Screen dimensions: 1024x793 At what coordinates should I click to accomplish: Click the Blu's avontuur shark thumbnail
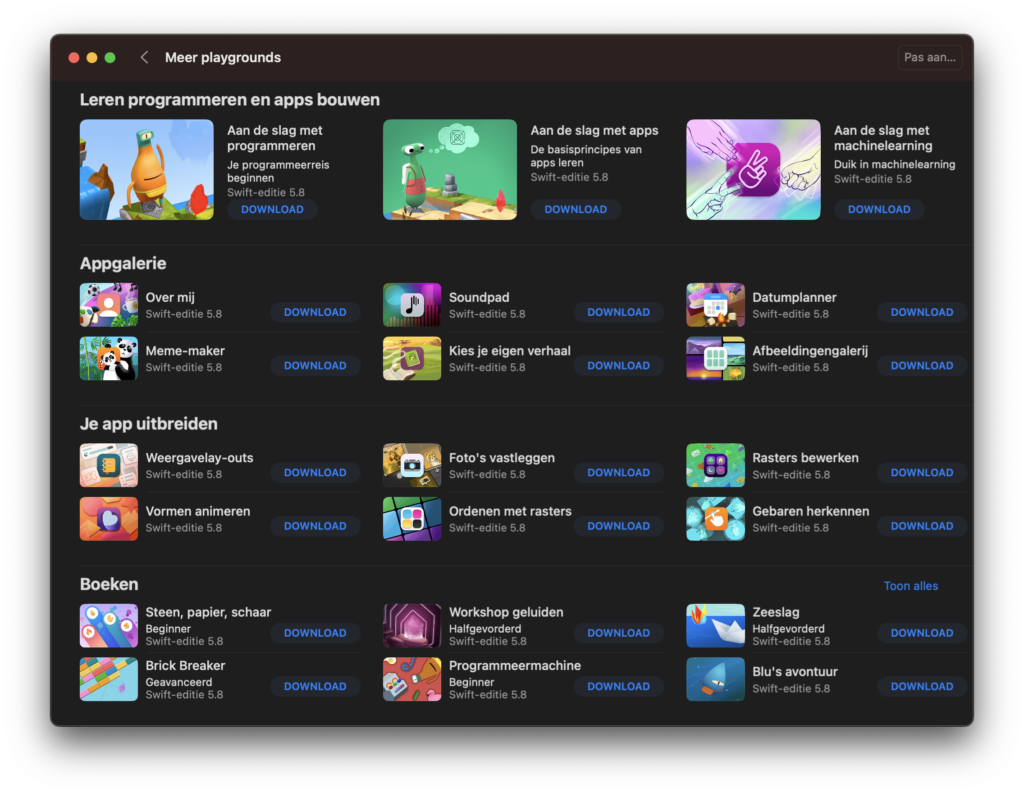point(715,679)
